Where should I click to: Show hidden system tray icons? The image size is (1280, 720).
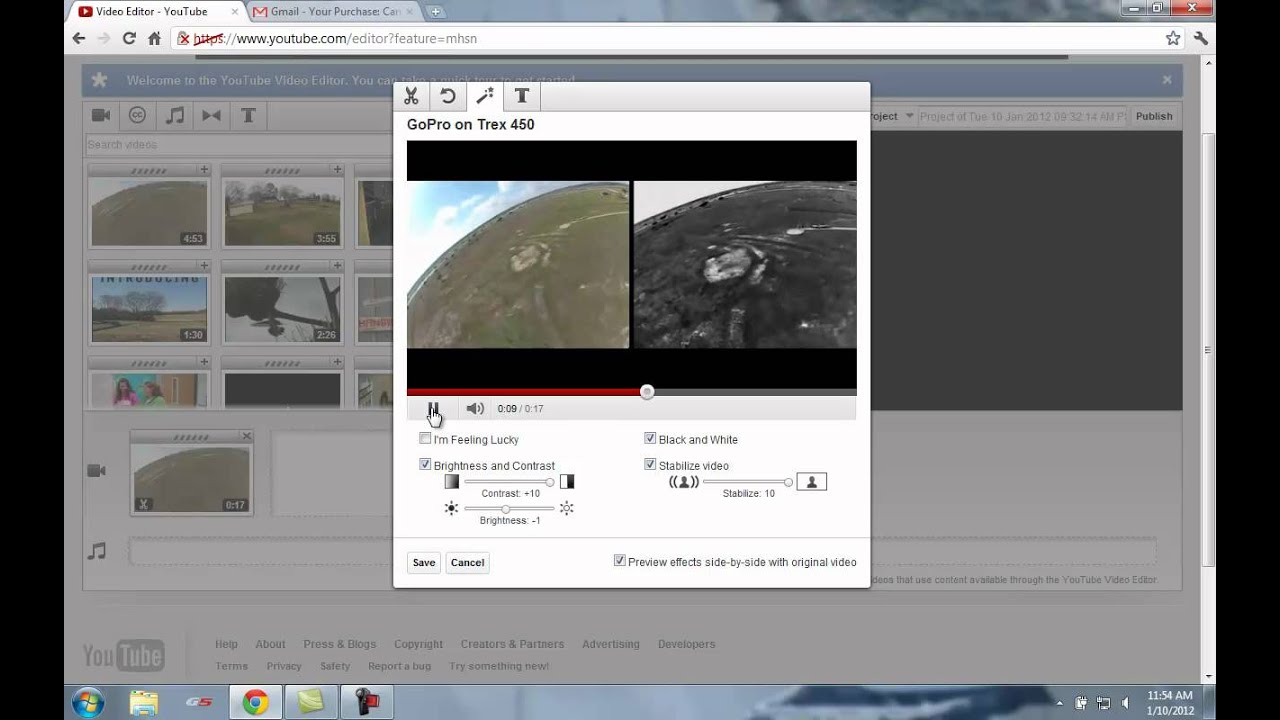(1062, 703)
